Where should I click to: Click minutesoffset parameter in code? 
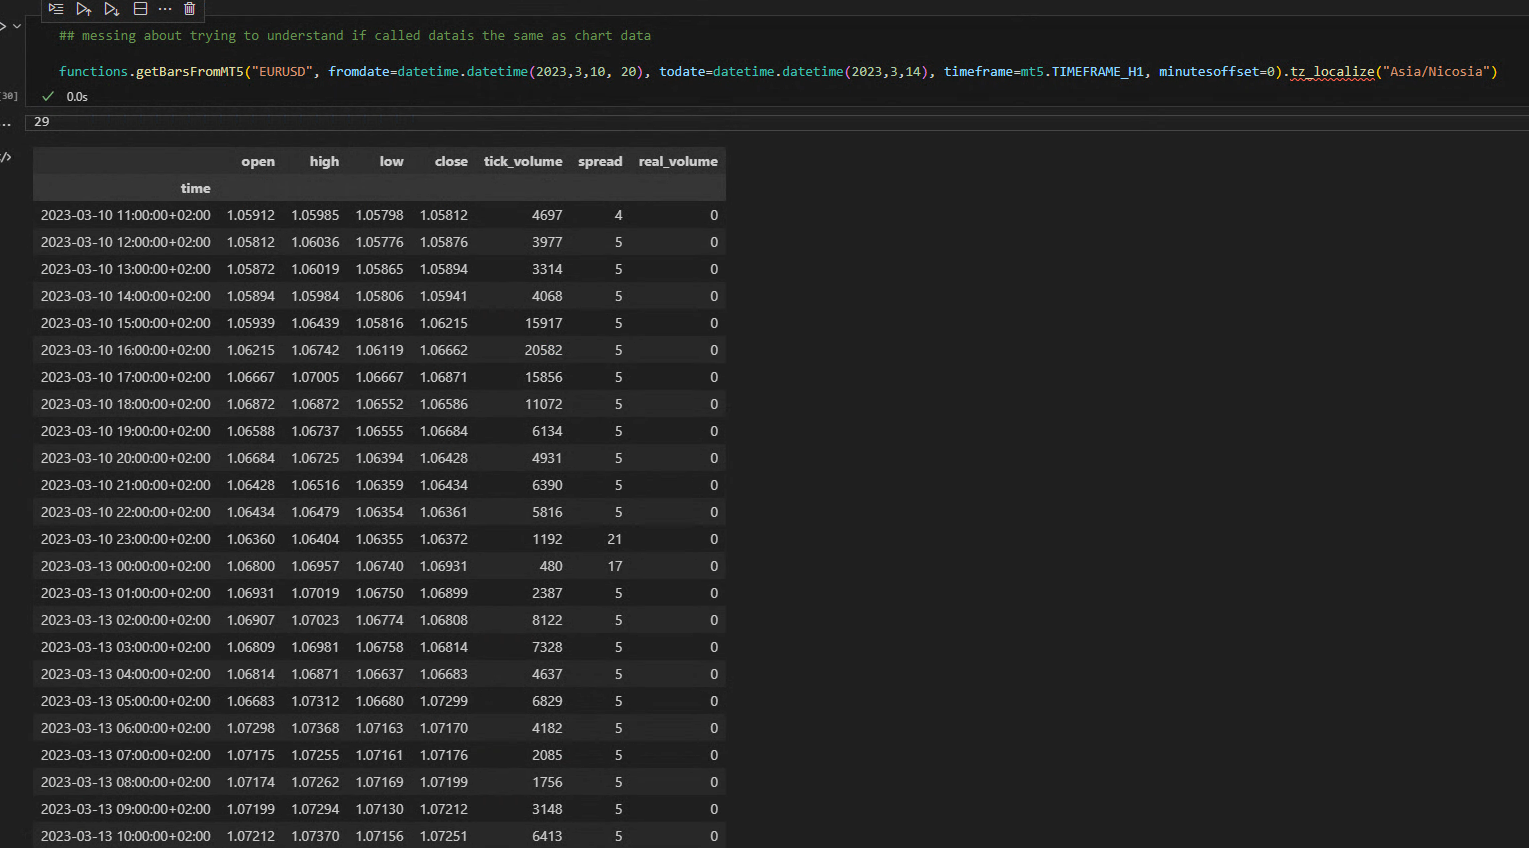[1209, 71]
